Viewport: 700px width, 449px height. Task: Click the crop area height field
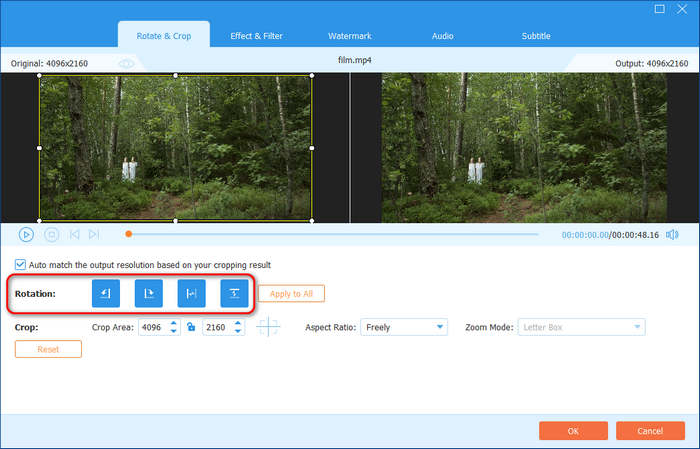(x=217, y=327)
